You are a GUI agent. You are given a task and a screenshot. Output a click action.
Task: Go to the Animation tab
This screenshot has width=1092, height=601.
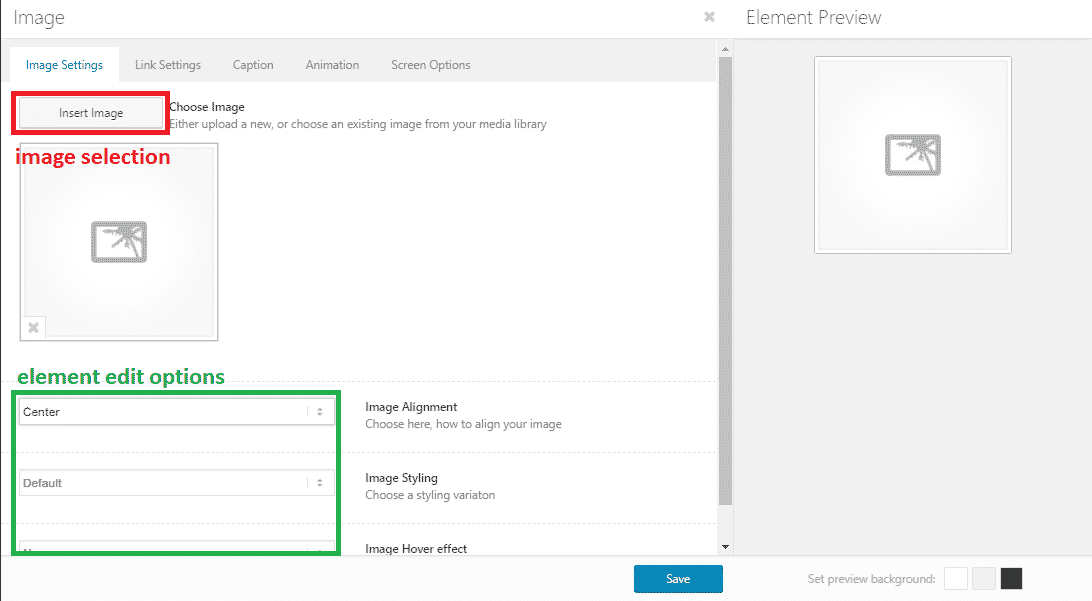coord(332,65)
